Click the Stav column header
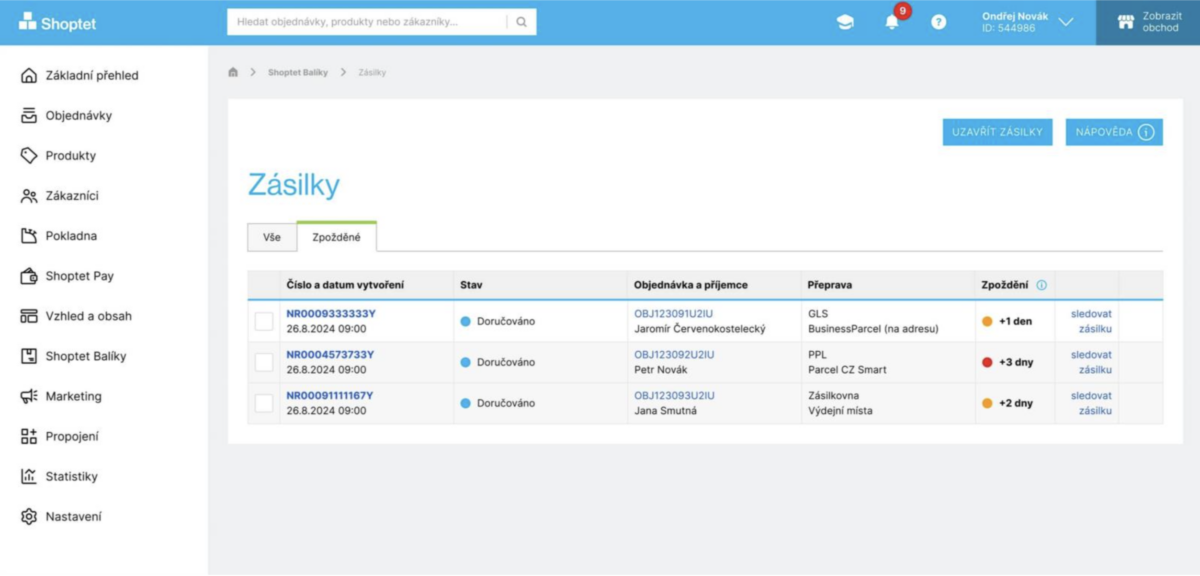 click(471, 285)
